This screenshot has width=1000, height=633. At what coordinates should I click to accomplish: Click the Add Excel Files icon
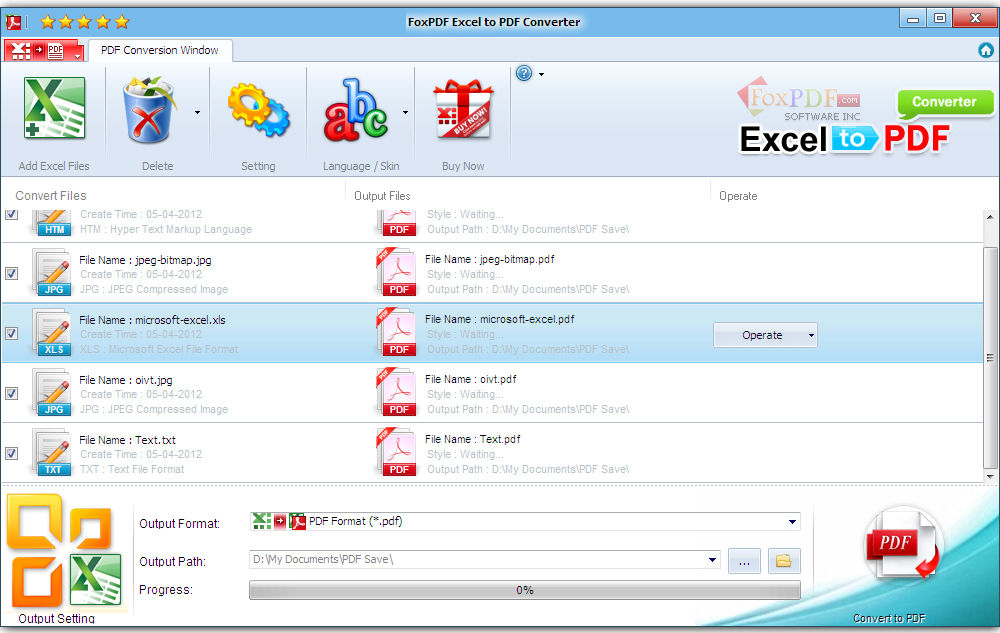[54, 108]
